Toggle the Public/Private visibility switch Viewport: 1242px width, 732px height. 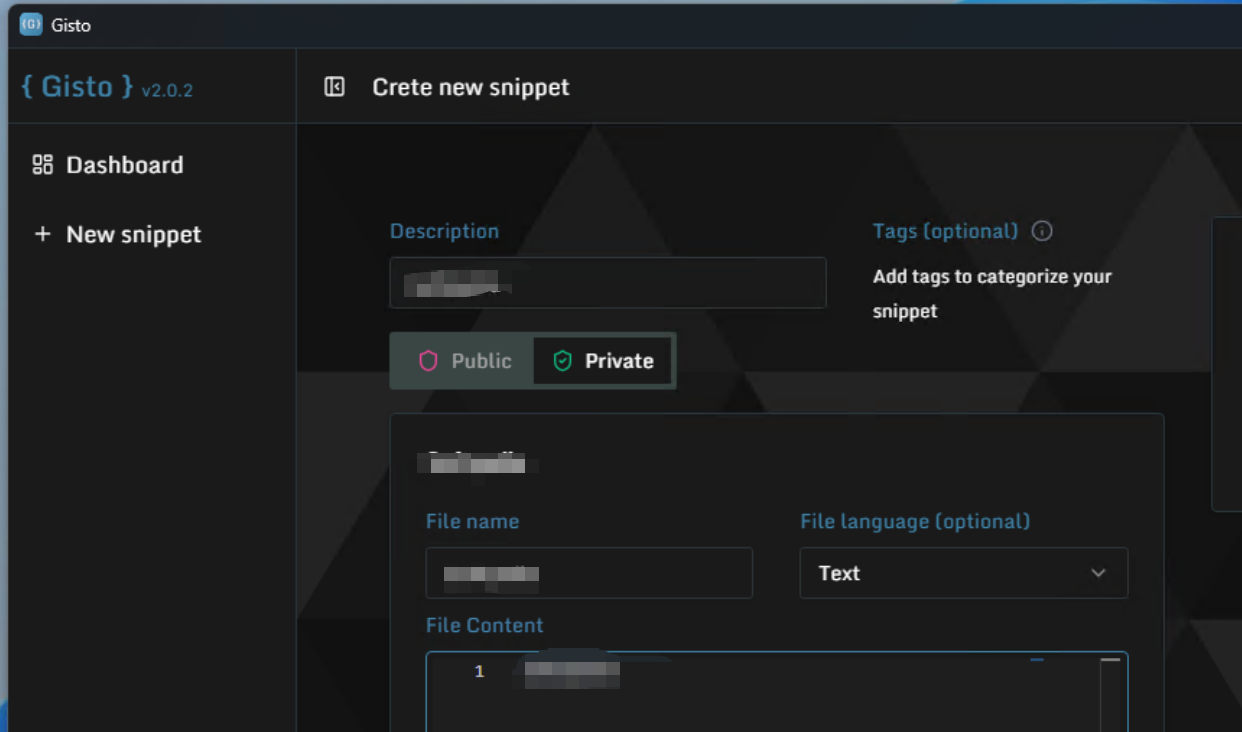pos(532,361)
